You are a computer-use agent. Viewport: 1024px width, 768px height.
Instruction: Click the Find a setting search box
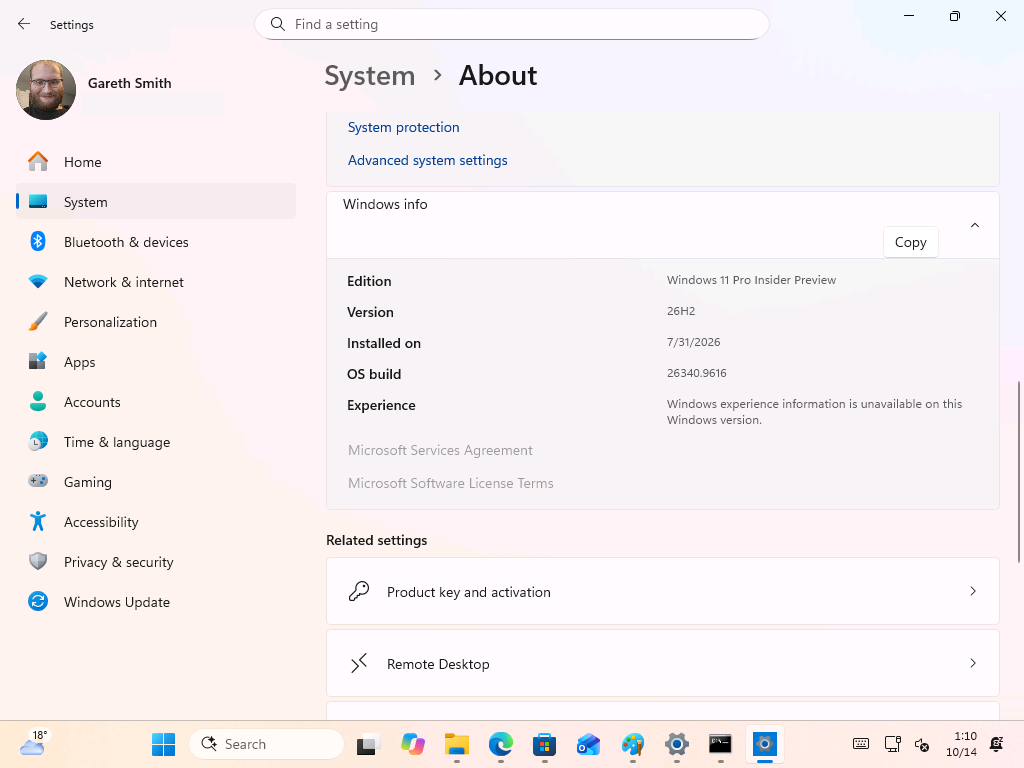(x=512, y=24)
